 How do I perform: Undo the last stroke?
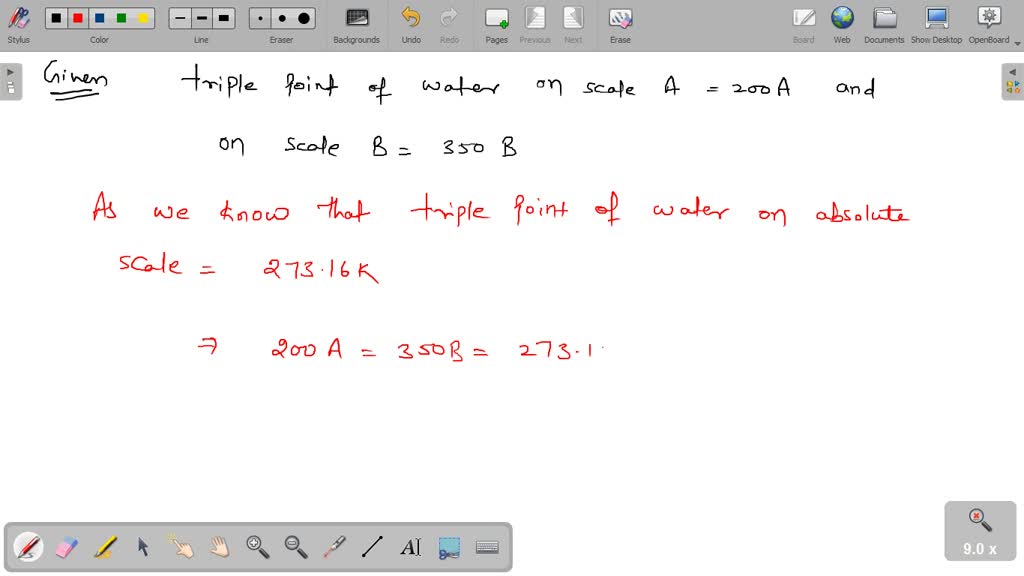pyautogui.click(x=411, y=22)
